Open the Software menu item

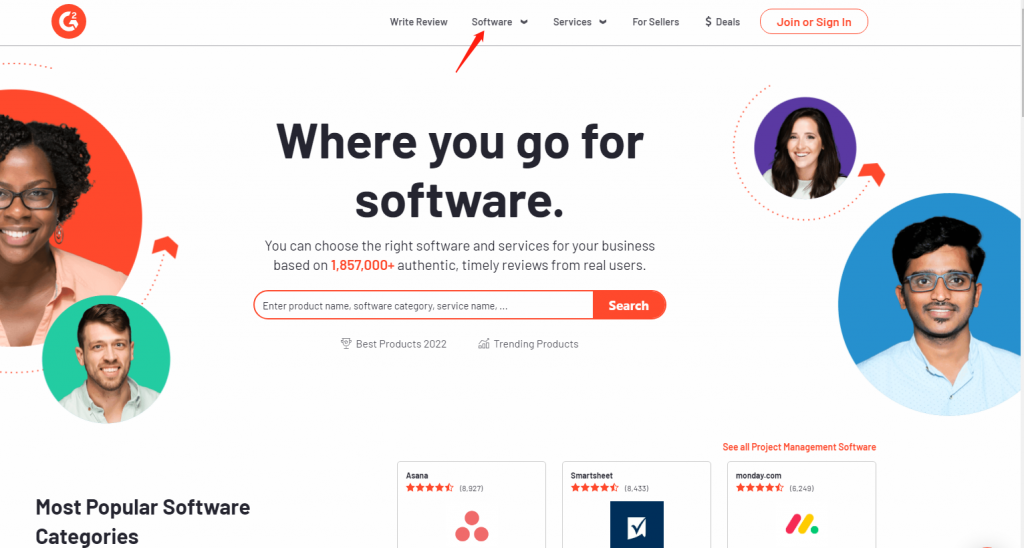pyautogui.click(x=492, y=22)
